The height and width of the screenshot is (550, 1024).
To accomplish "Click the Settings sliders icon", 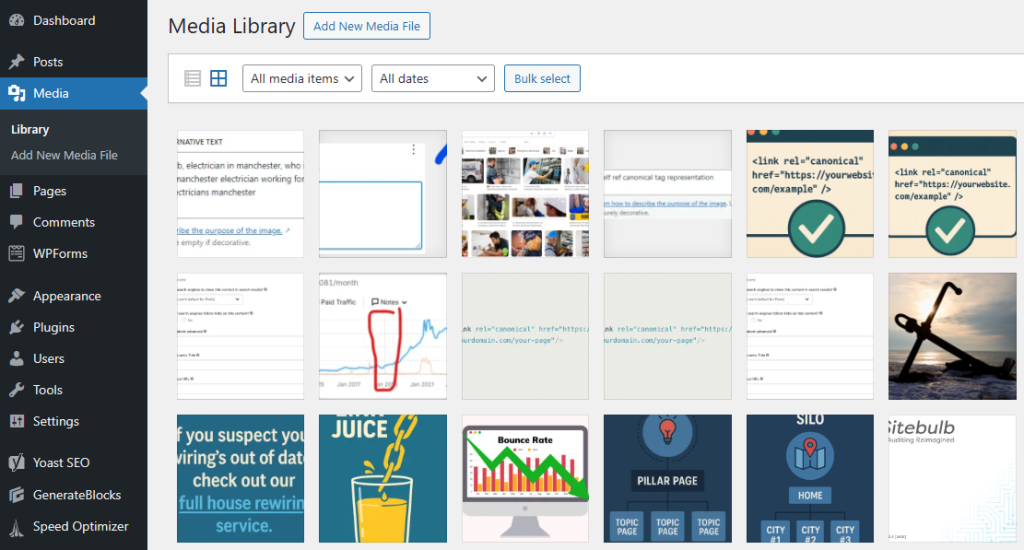I will tap(16, 421).
